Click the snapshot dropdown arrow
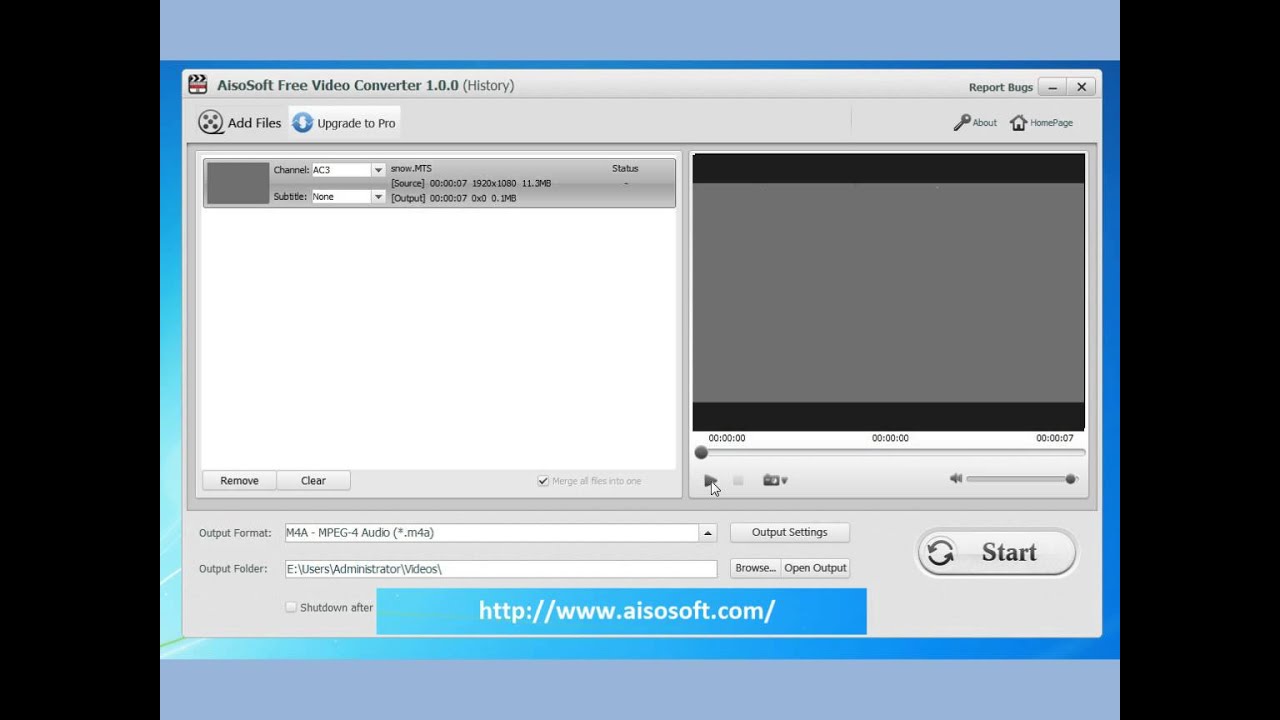 coord(784,481)
